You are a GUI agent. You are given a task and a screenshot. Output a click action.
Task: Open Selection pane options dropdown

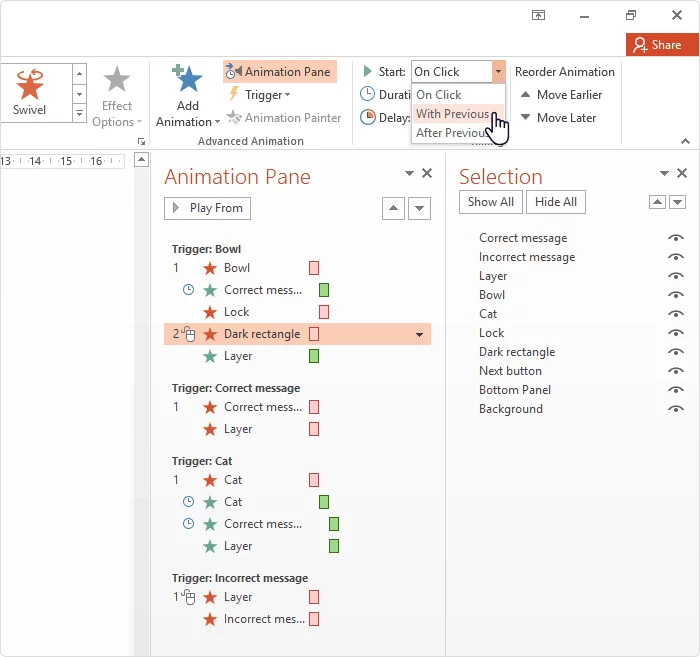(664, 173)
